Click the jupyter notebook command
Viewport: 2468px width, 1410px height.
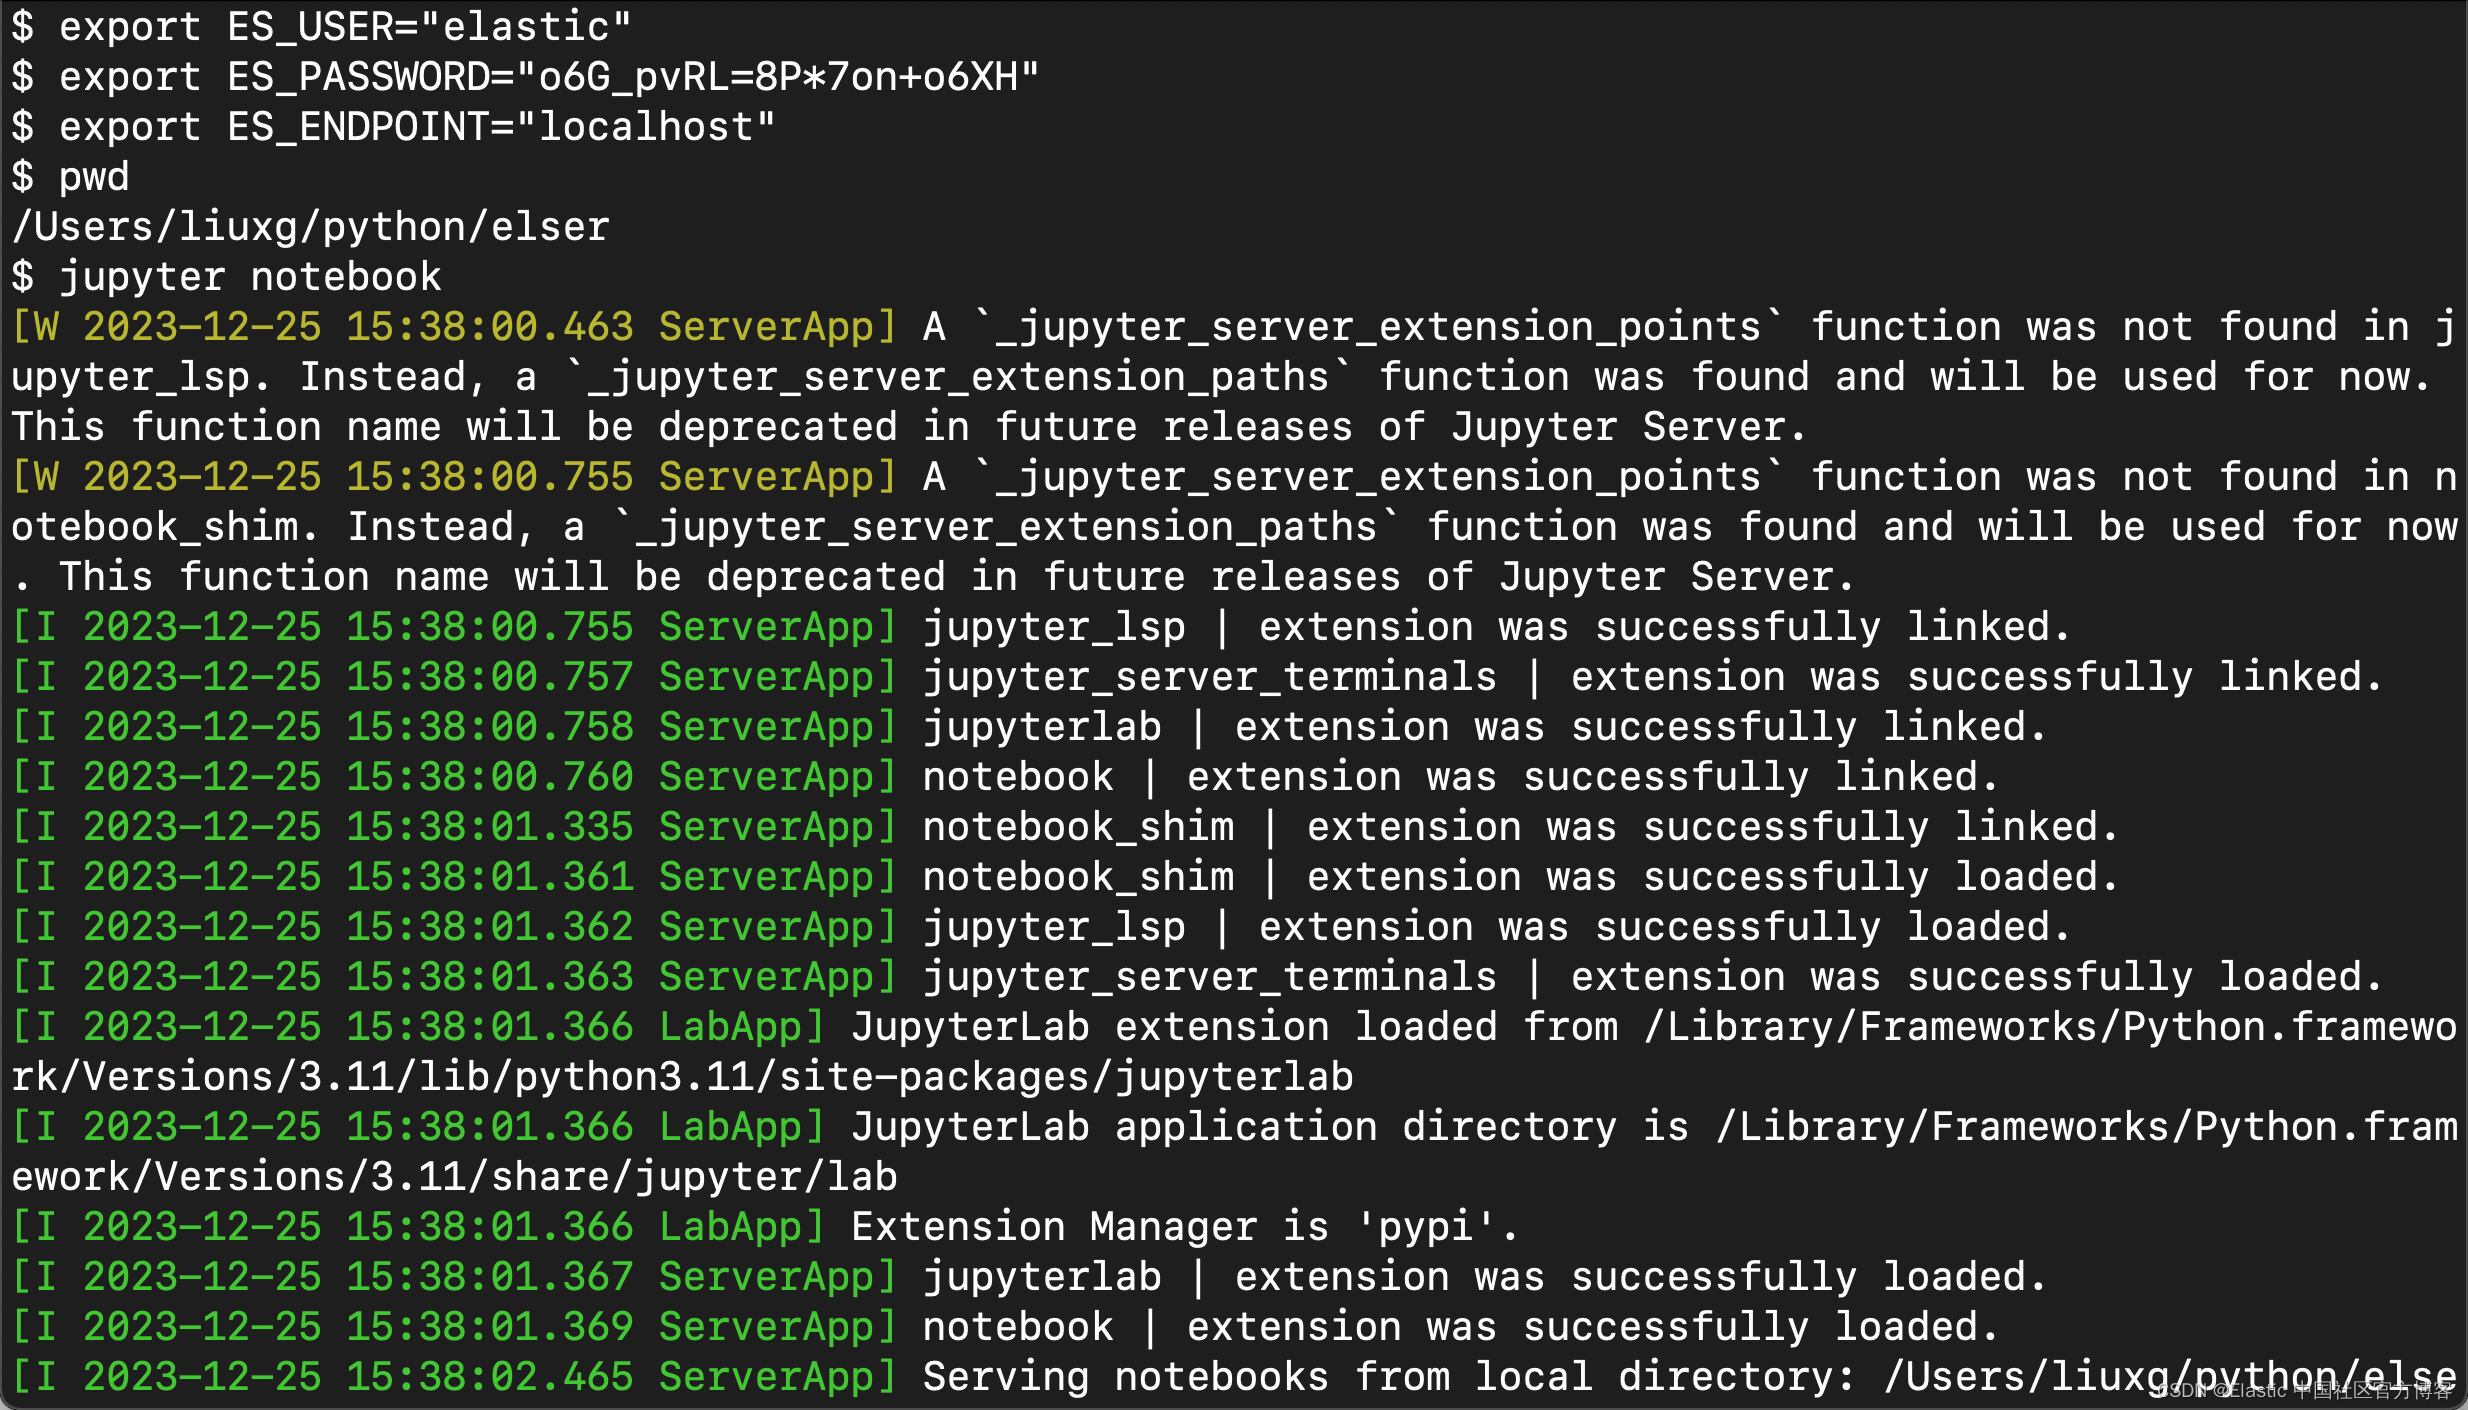pyautogui.click(x=250, y=277)
